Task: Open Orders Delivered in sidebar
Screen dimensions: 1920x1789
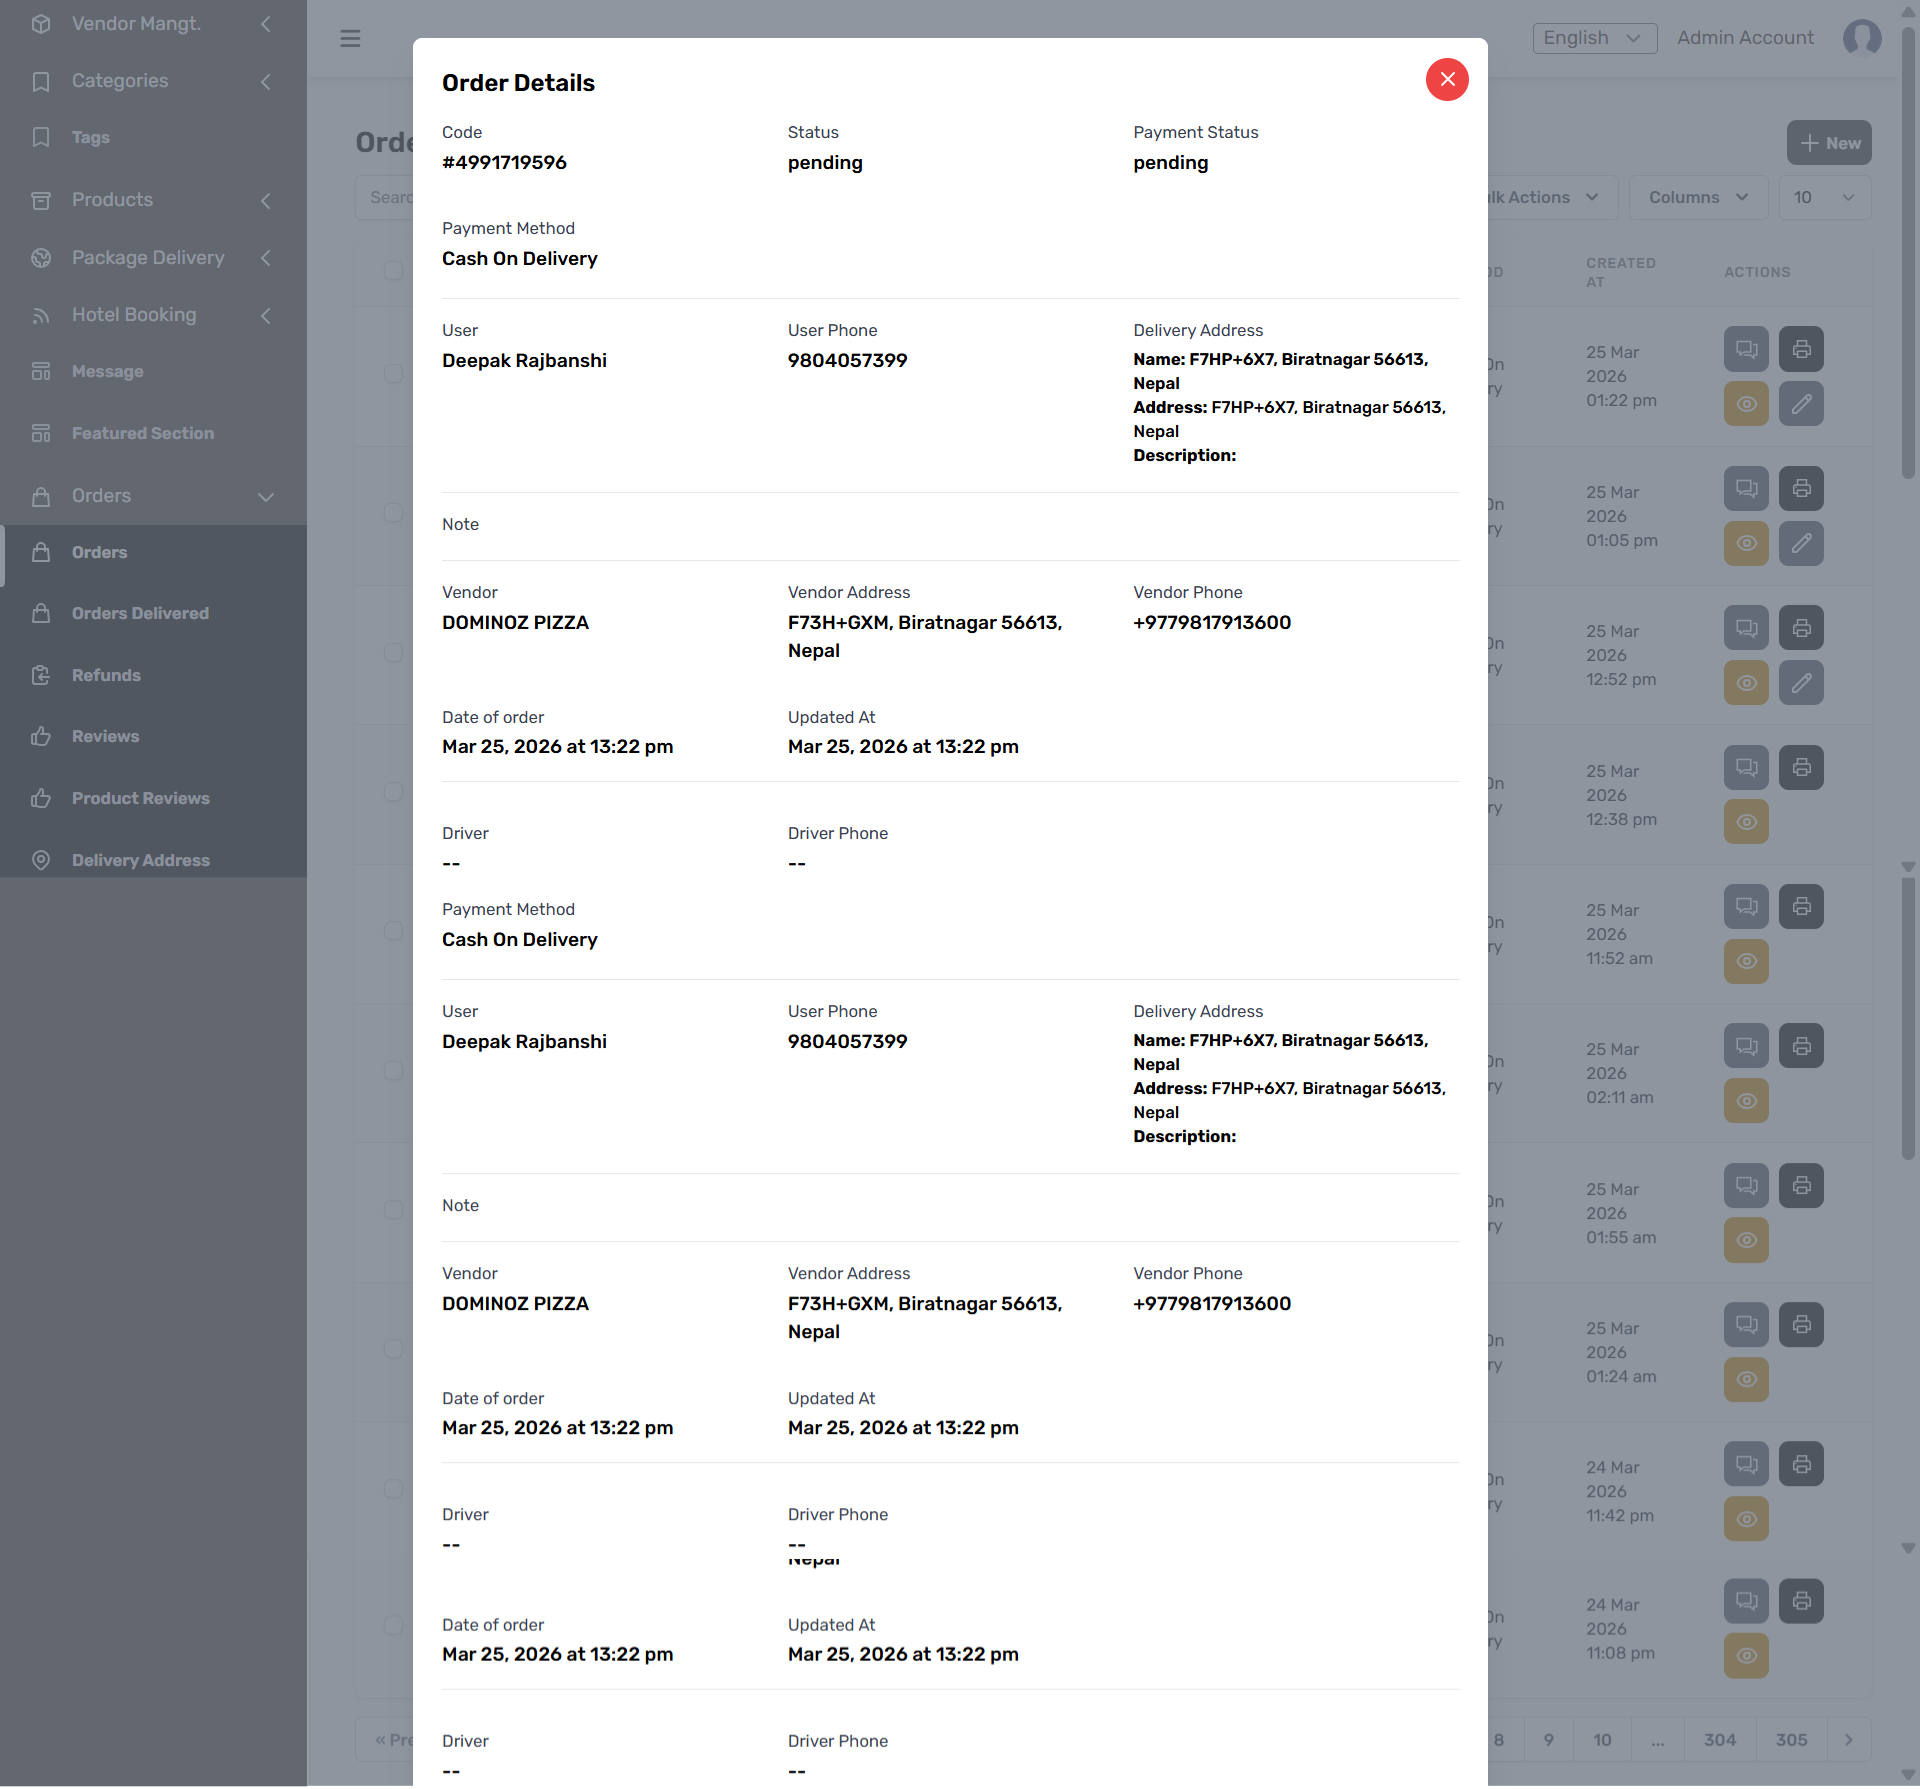Action: click(140, 614)
